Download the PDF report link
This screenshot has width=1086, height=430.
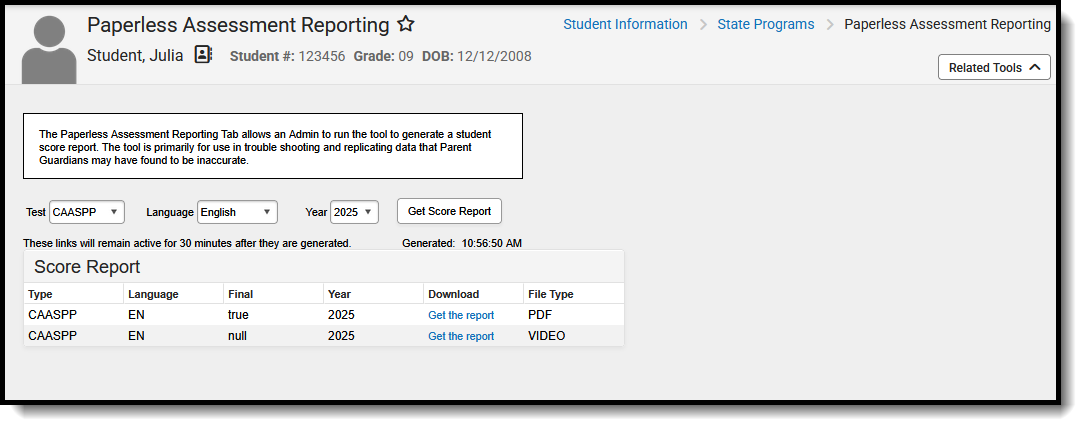pos(461,315)
